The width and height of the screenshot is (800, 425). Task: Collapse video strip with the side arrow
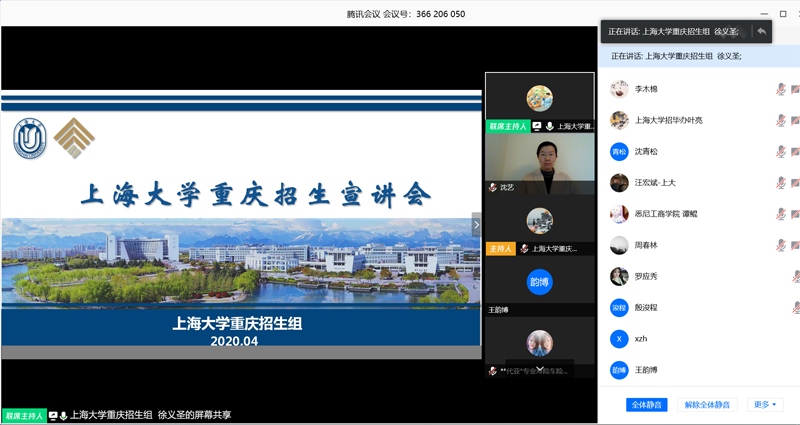pos(476,226)
